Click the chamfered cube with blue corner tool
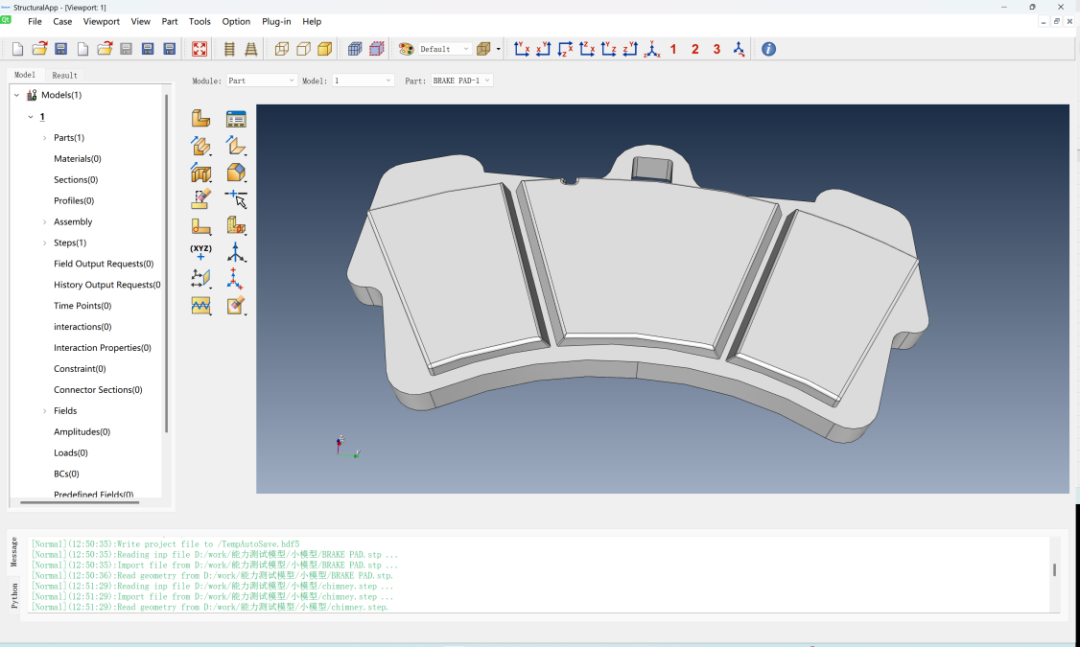Screen dimensions: 1080x647 click(236, 172)
